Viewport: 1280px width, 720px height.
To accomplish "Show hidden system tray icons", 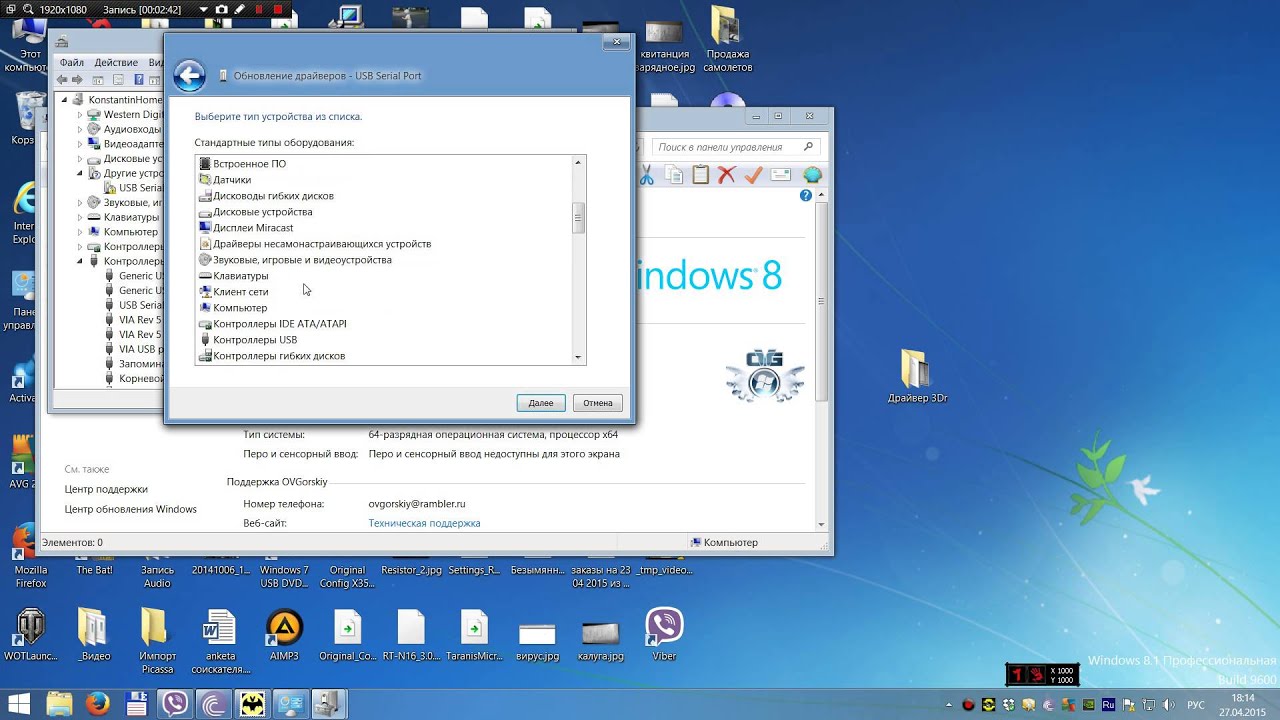I will click(948, 705).
